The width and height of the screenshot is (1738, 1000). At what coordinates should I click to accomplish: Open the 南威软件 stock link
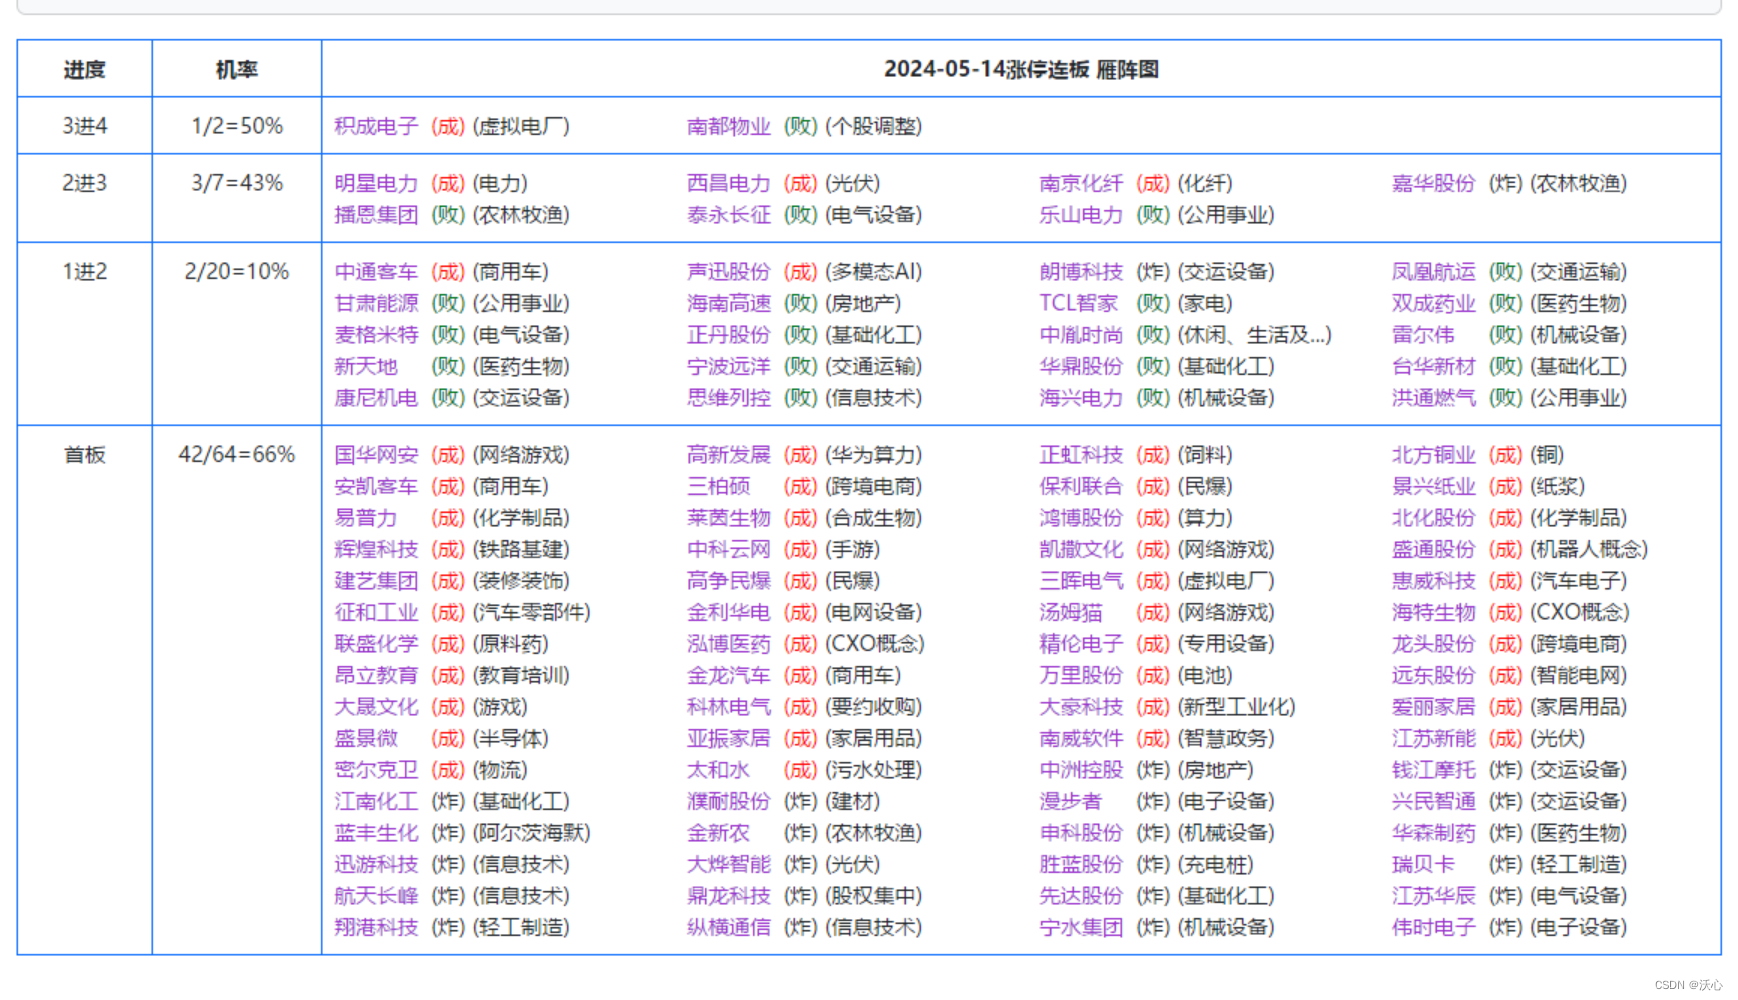pyautogui.click(x=1081, y=739)
